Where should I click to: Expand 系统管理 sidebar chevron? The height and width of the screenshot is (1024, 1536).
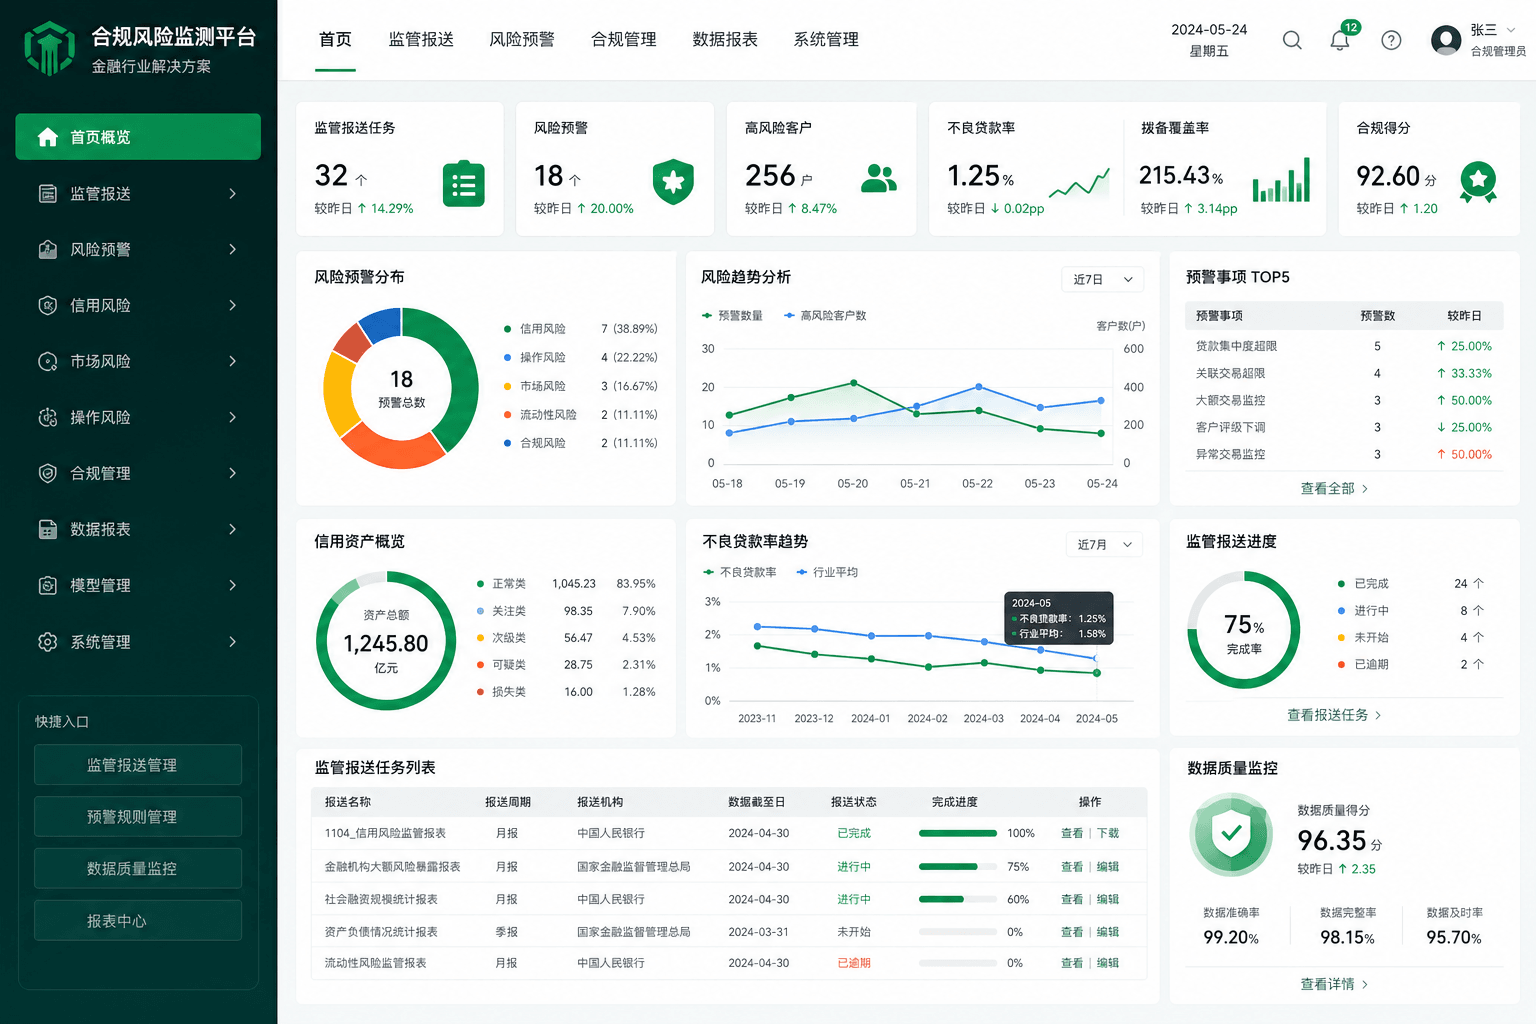coord(232,642)
